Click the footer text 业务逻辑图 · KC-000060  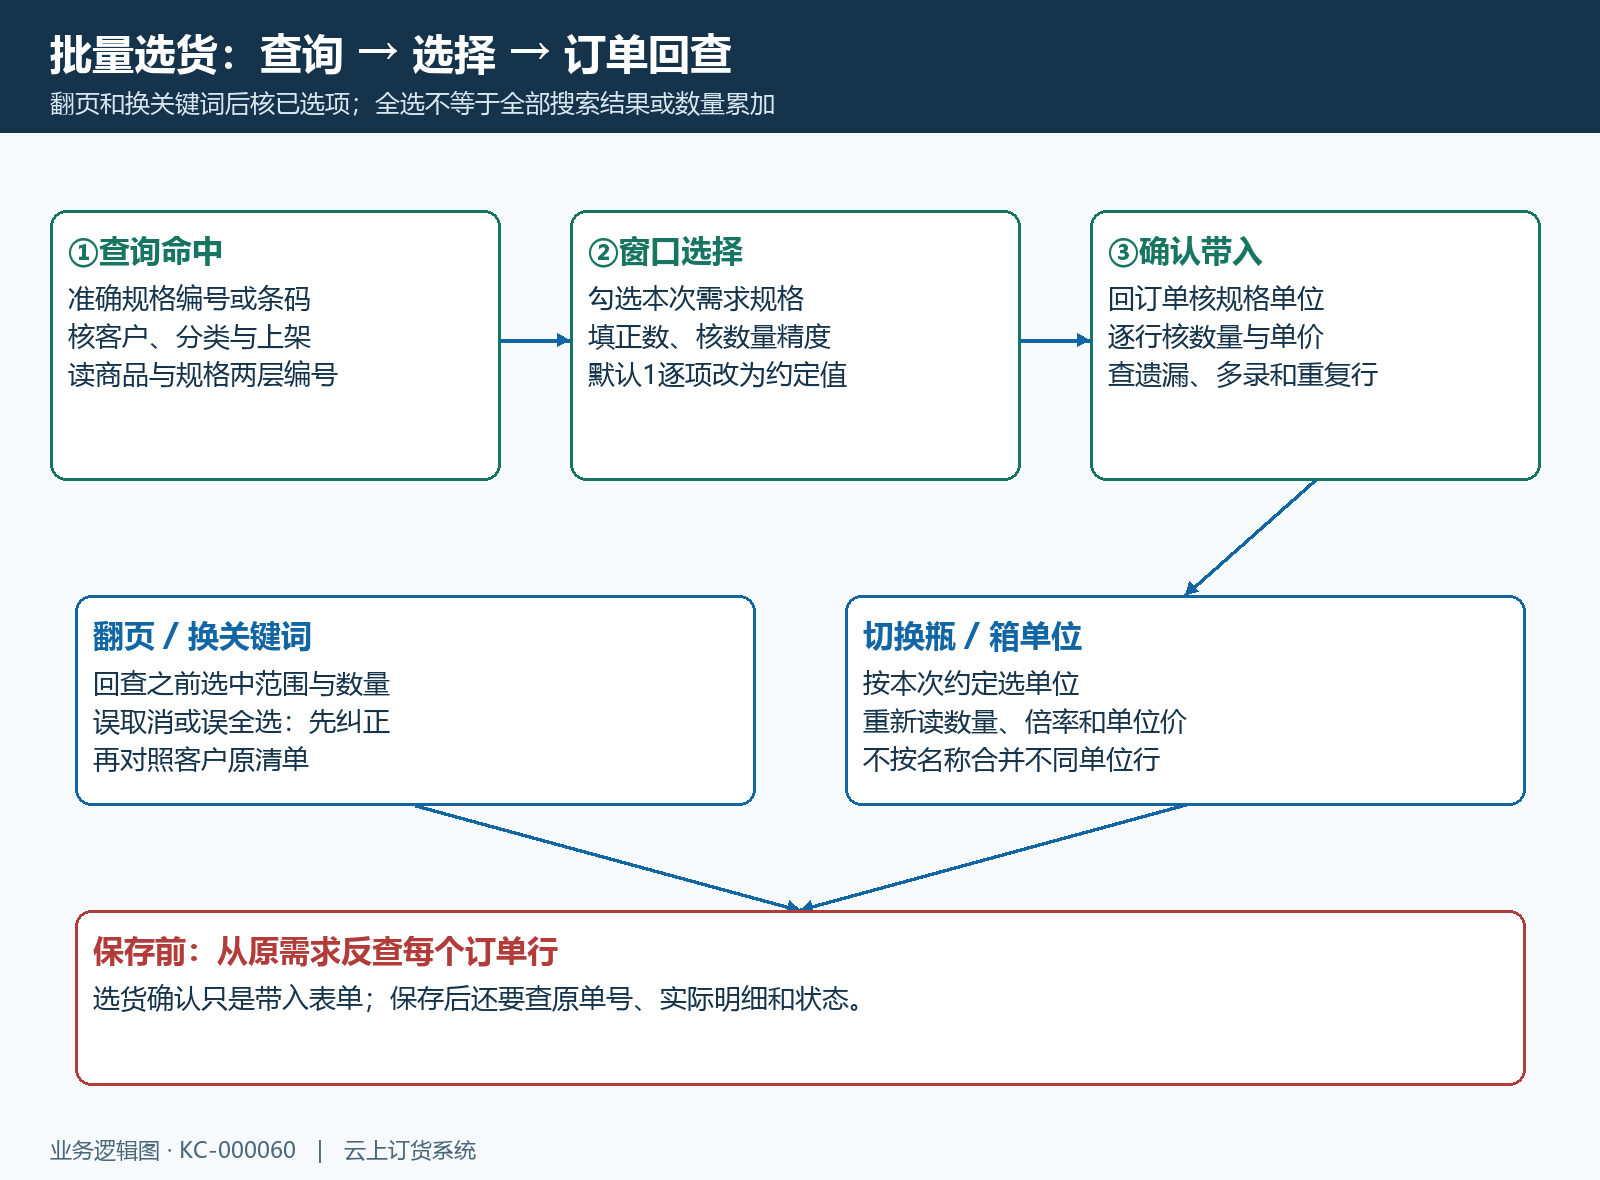coord(173,1151)
